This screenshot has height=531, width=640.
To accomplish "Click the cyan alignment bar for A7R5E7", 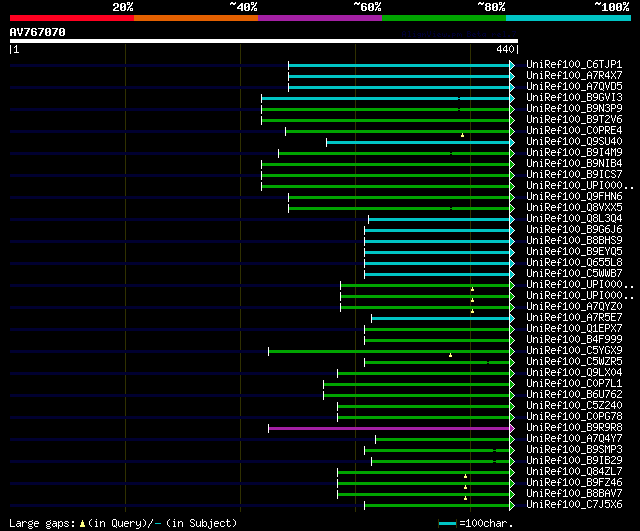I will [440, 318].
